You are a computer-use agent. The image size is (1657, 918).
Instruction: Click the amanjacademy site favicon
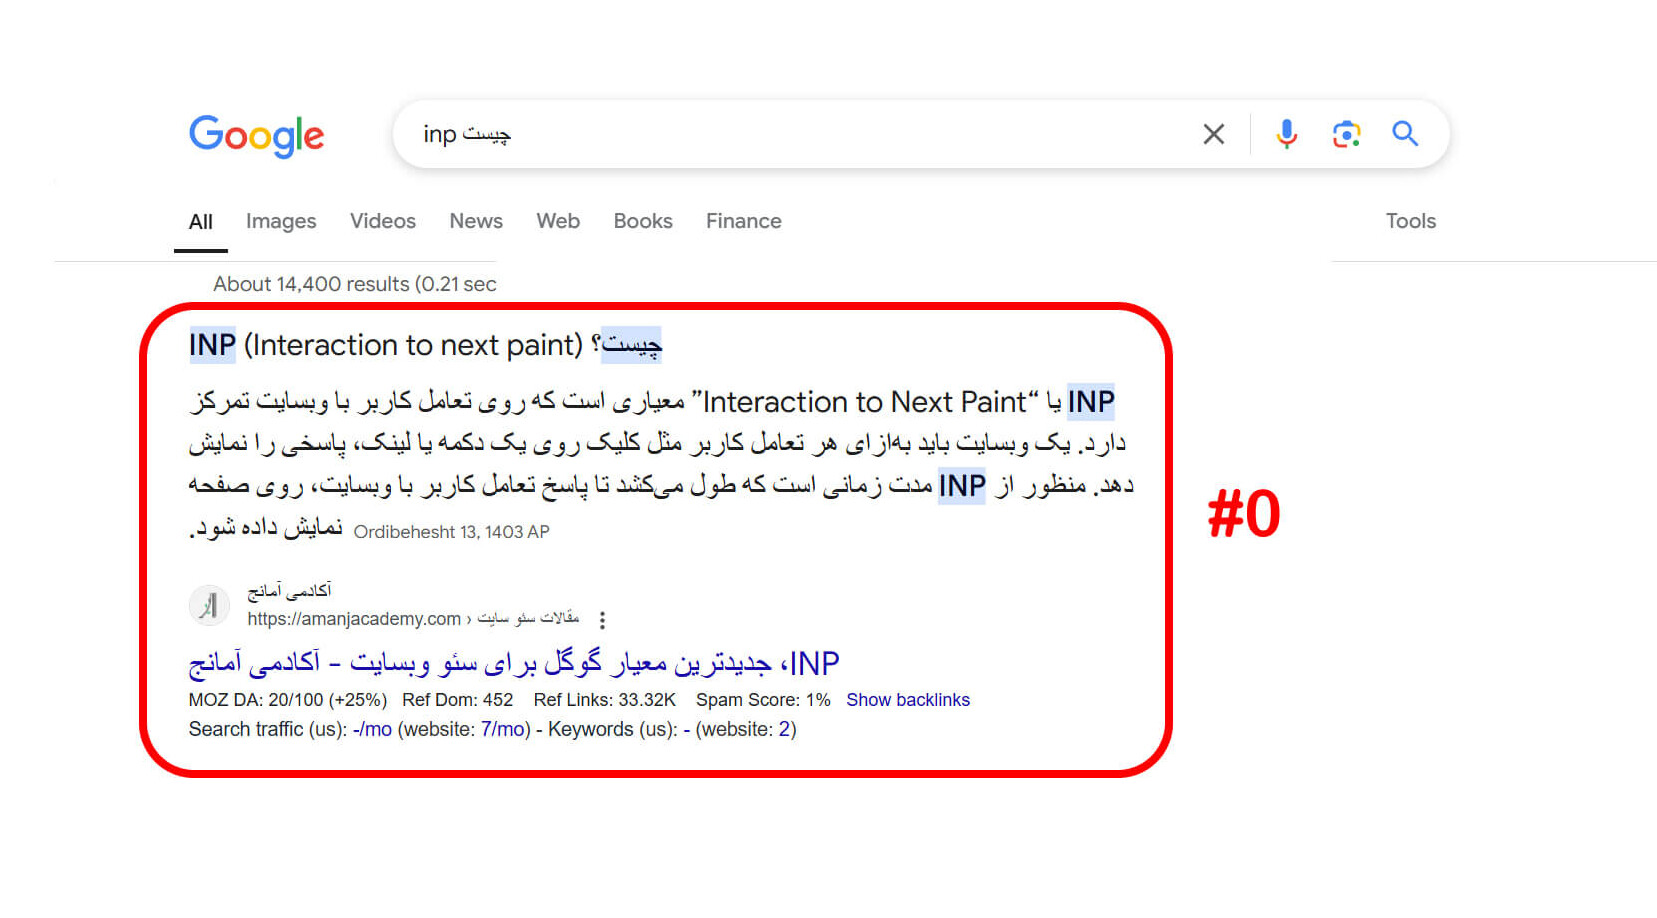209,605
